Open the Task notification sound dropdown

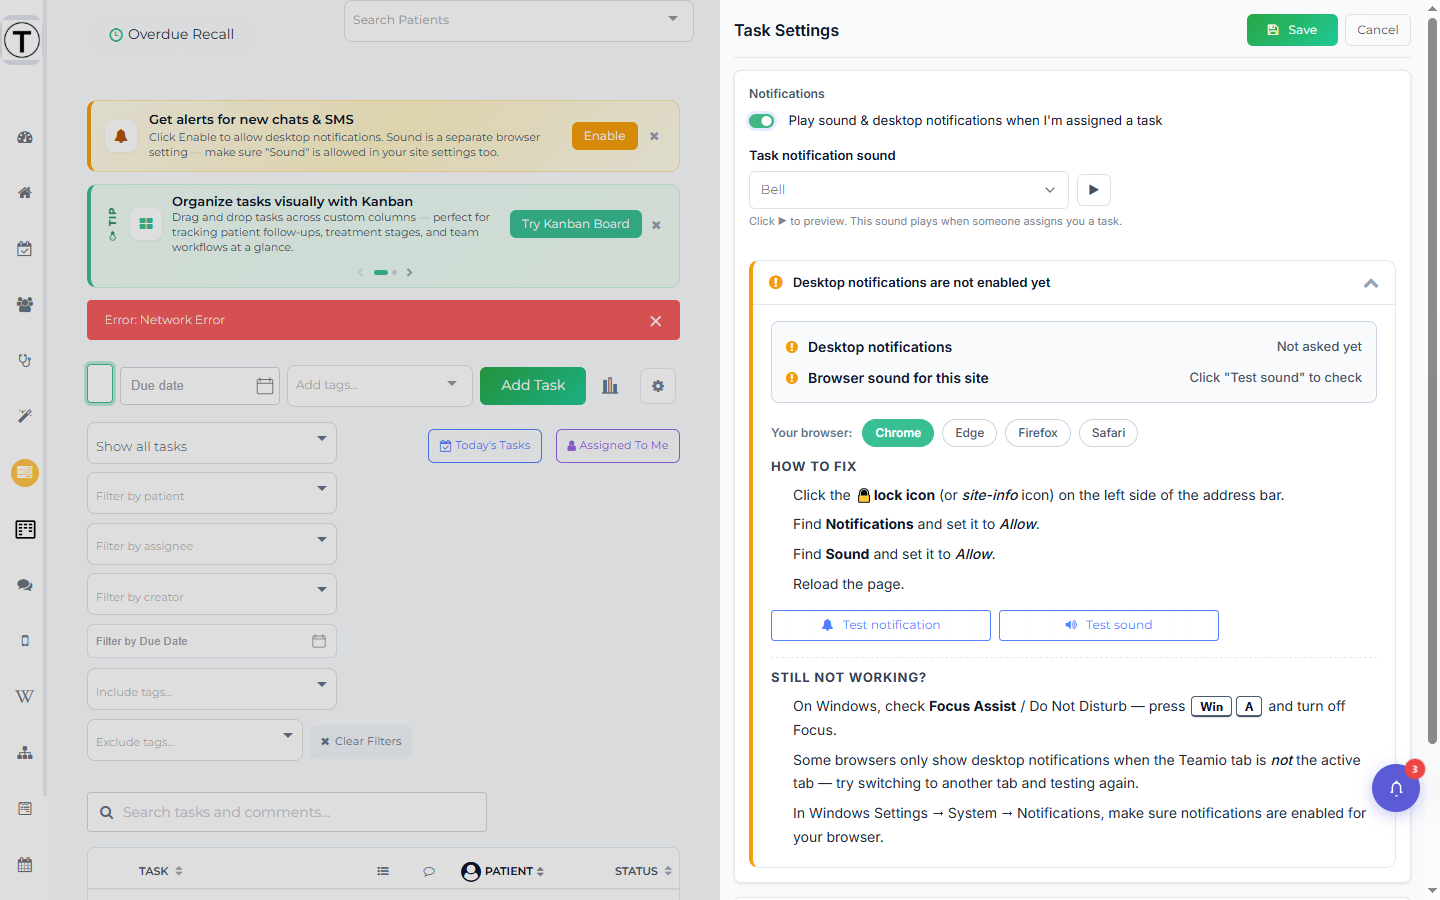pos(908,190)
